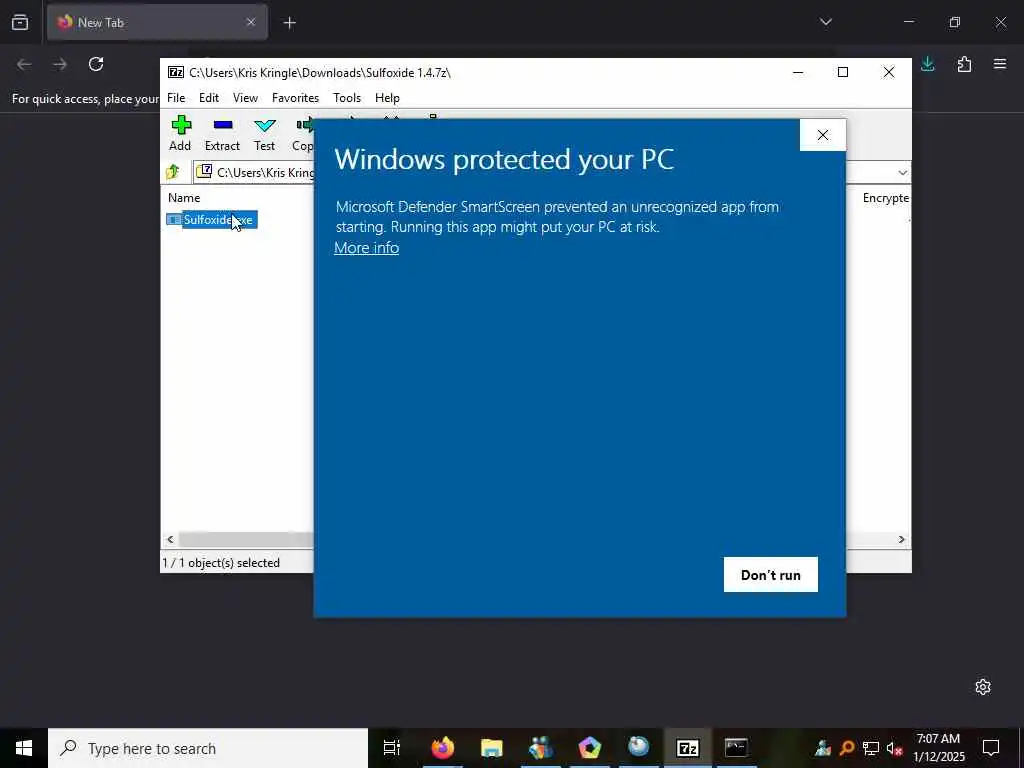Open the Firefox hamburger application menu
The height and width of the screenshot is (768, 1024).
(1000, 64)
